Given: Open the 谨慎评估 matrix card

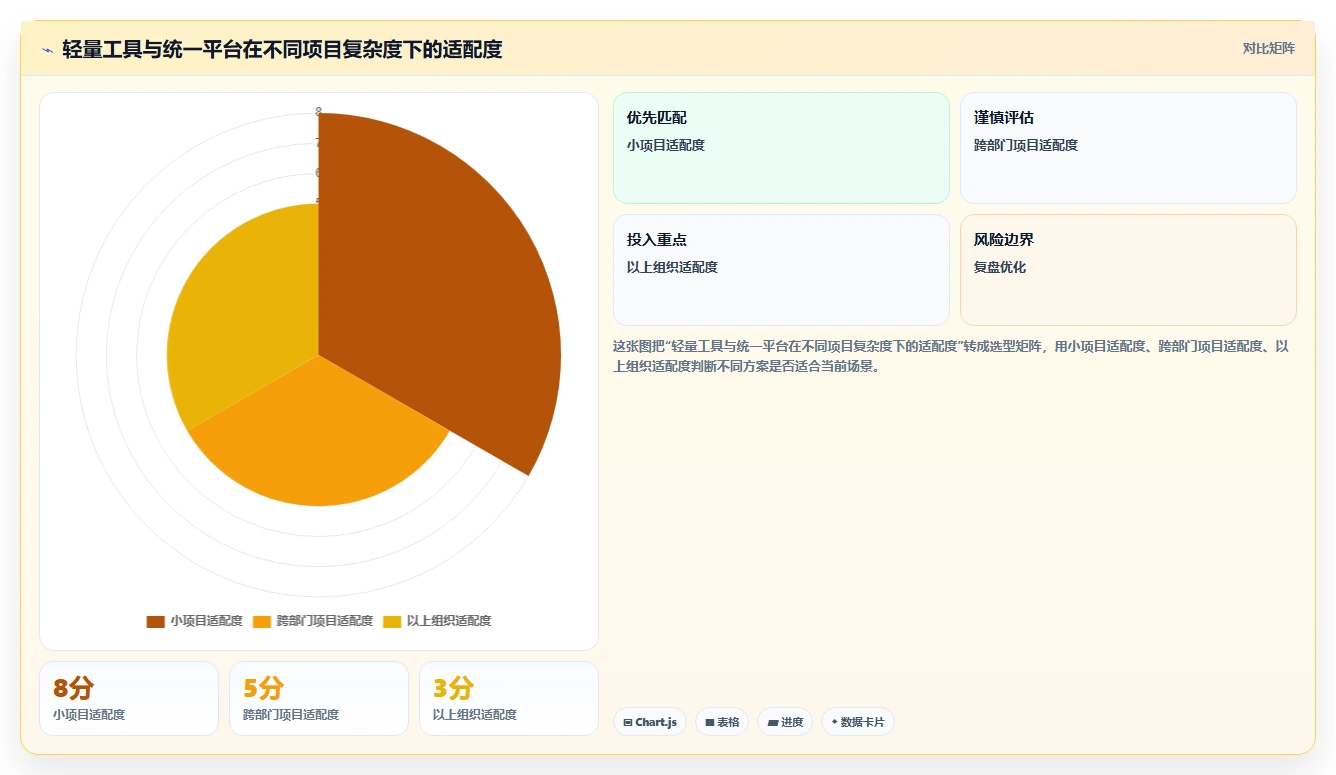Looking at the screenshot, I should (1128, 148).
